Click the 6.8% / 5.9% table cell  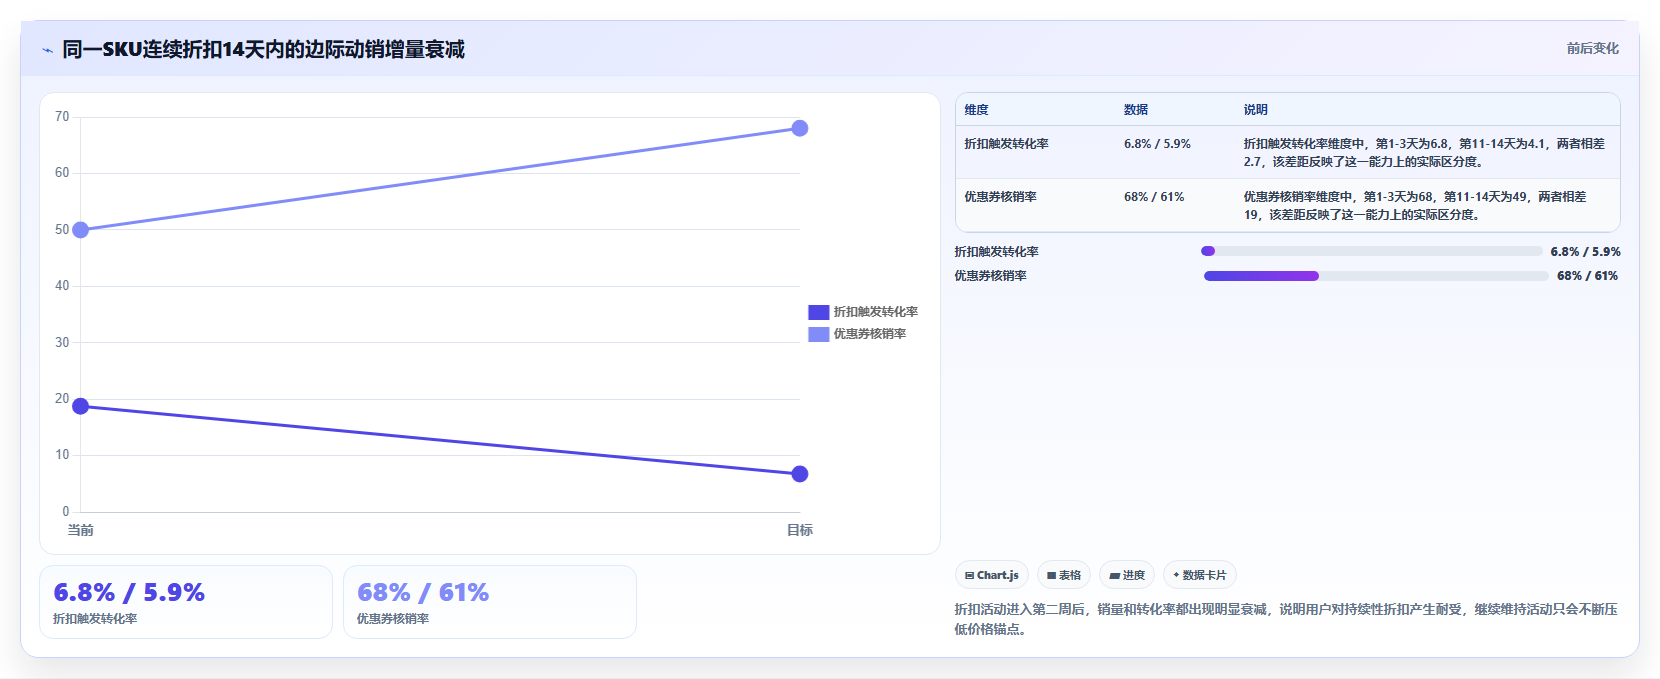coord(1157,144)
